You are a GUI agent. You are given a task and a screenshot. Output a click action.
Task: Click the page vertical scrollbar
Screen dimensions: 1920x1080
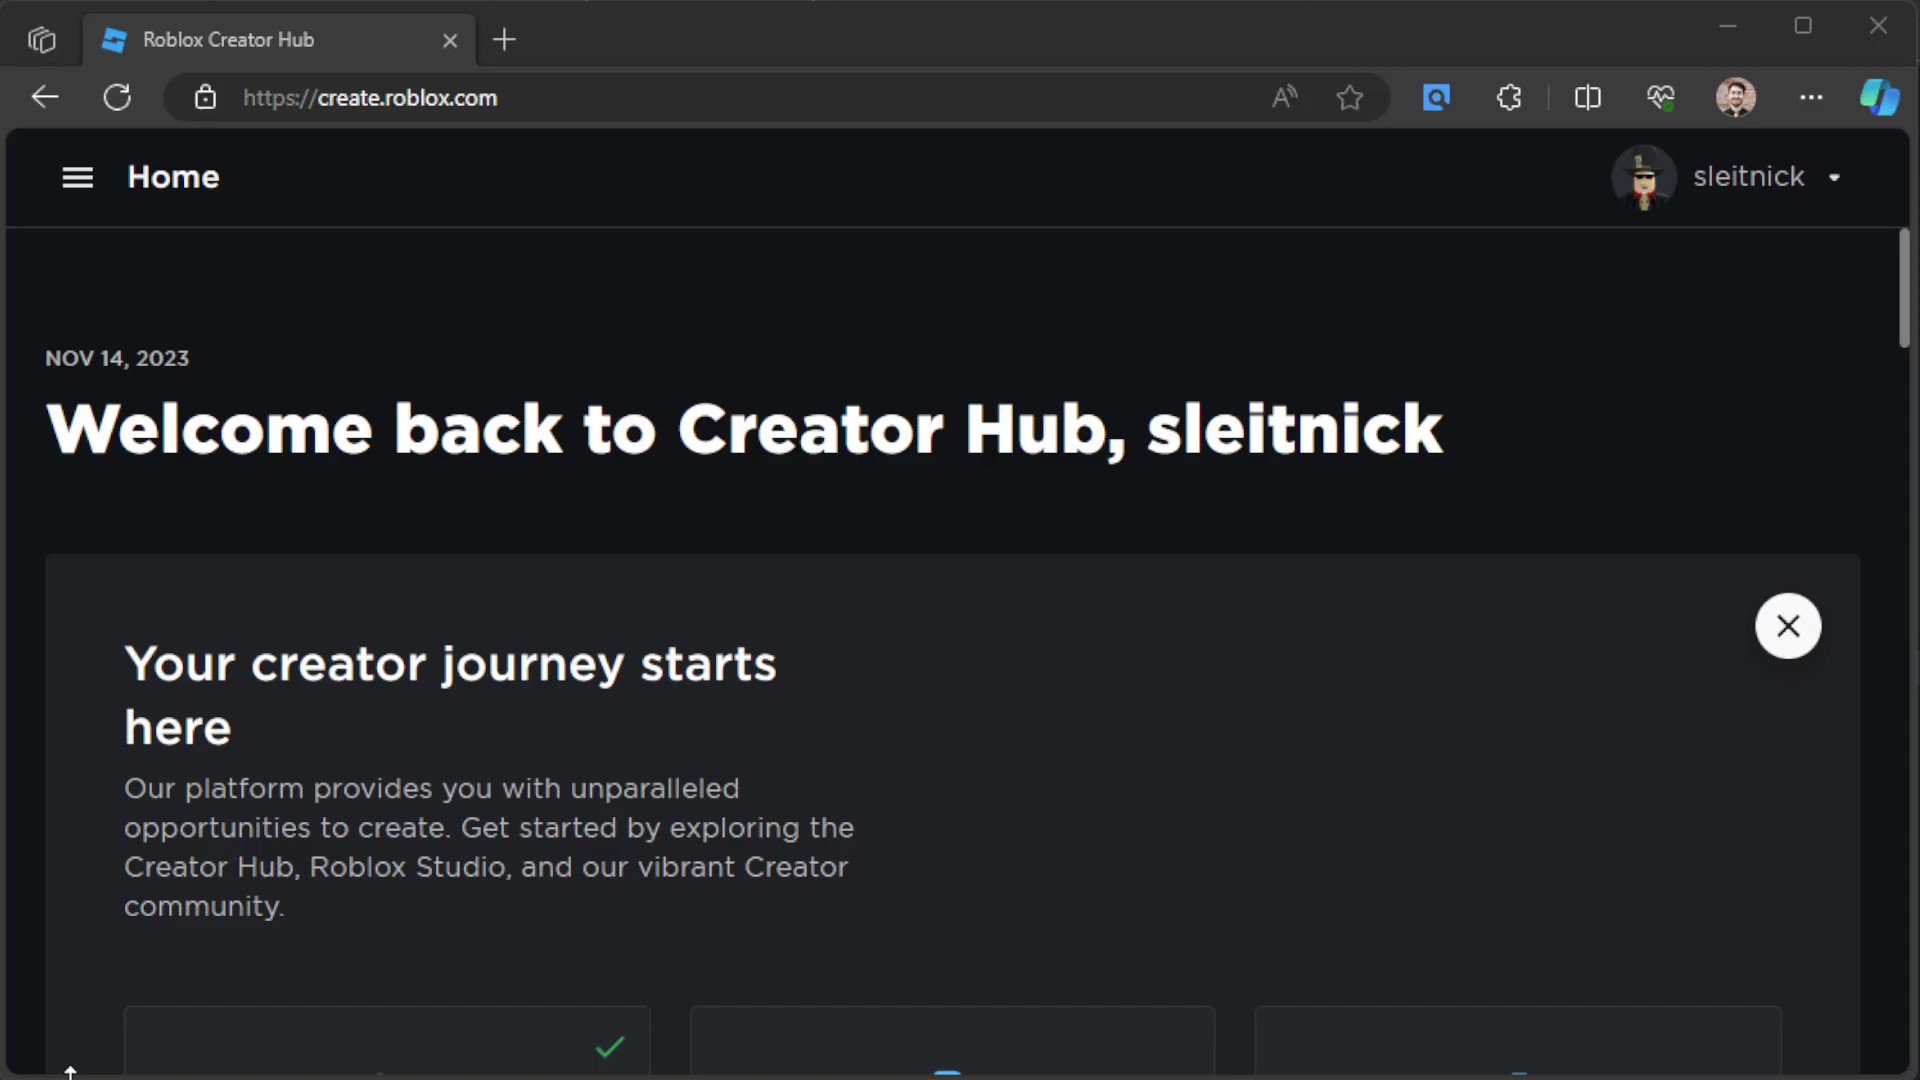click(x=1904, y=288)
